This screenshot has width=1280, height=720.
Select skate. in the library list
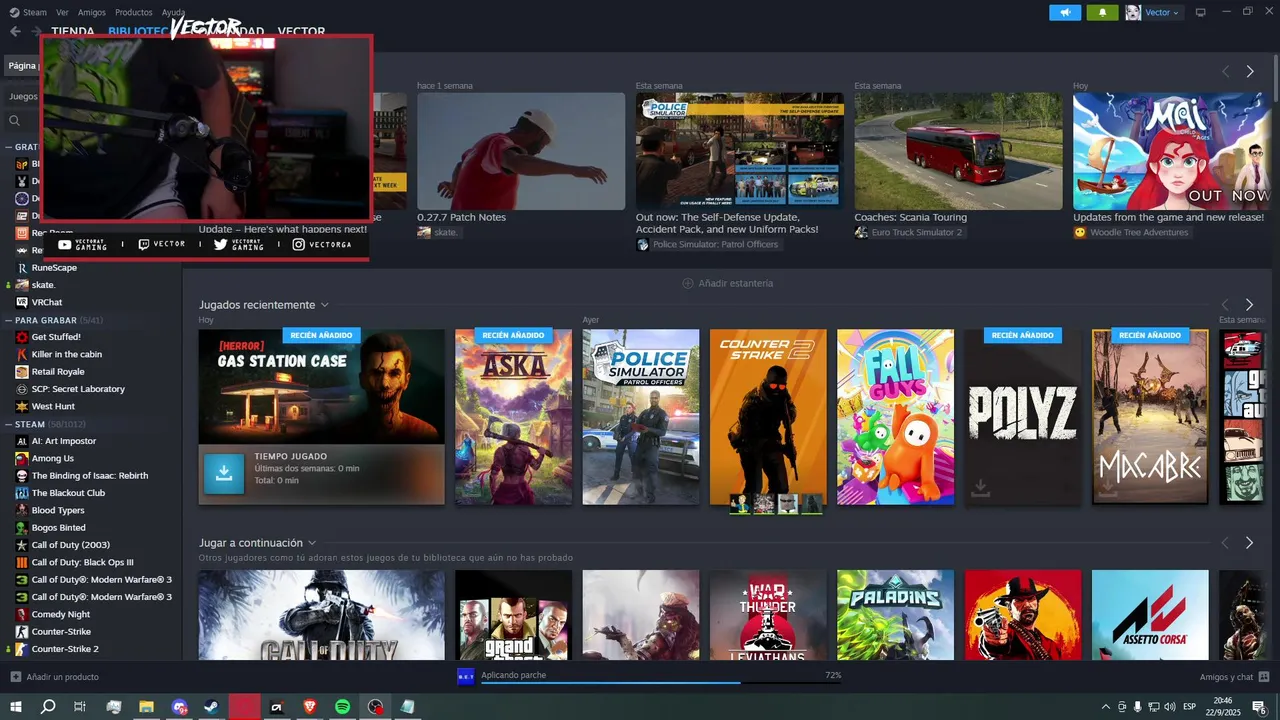click(x=43, y=285)
